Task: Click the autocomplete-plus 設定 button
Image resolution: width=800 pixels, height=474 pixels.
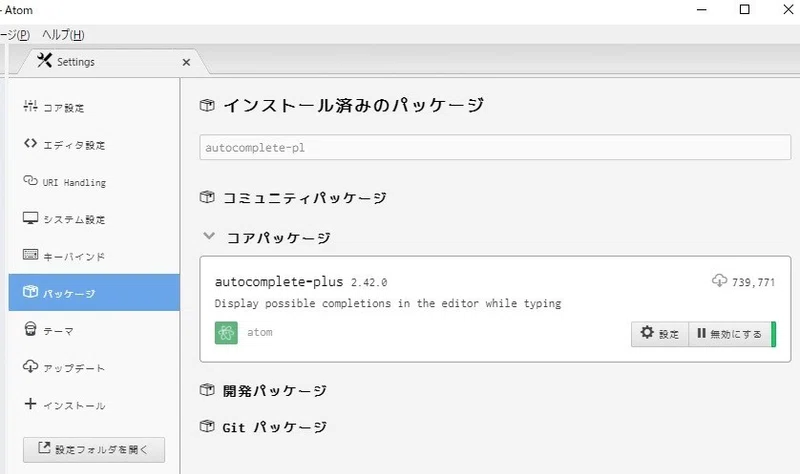Action: point(660,334)
